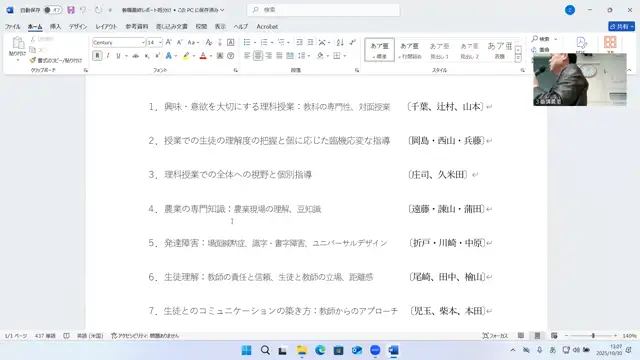Image resolution: width=640 pixels, height=360 pixels.
Task: Open the Century font name dropdown
Action: click(x=143, y=42)
